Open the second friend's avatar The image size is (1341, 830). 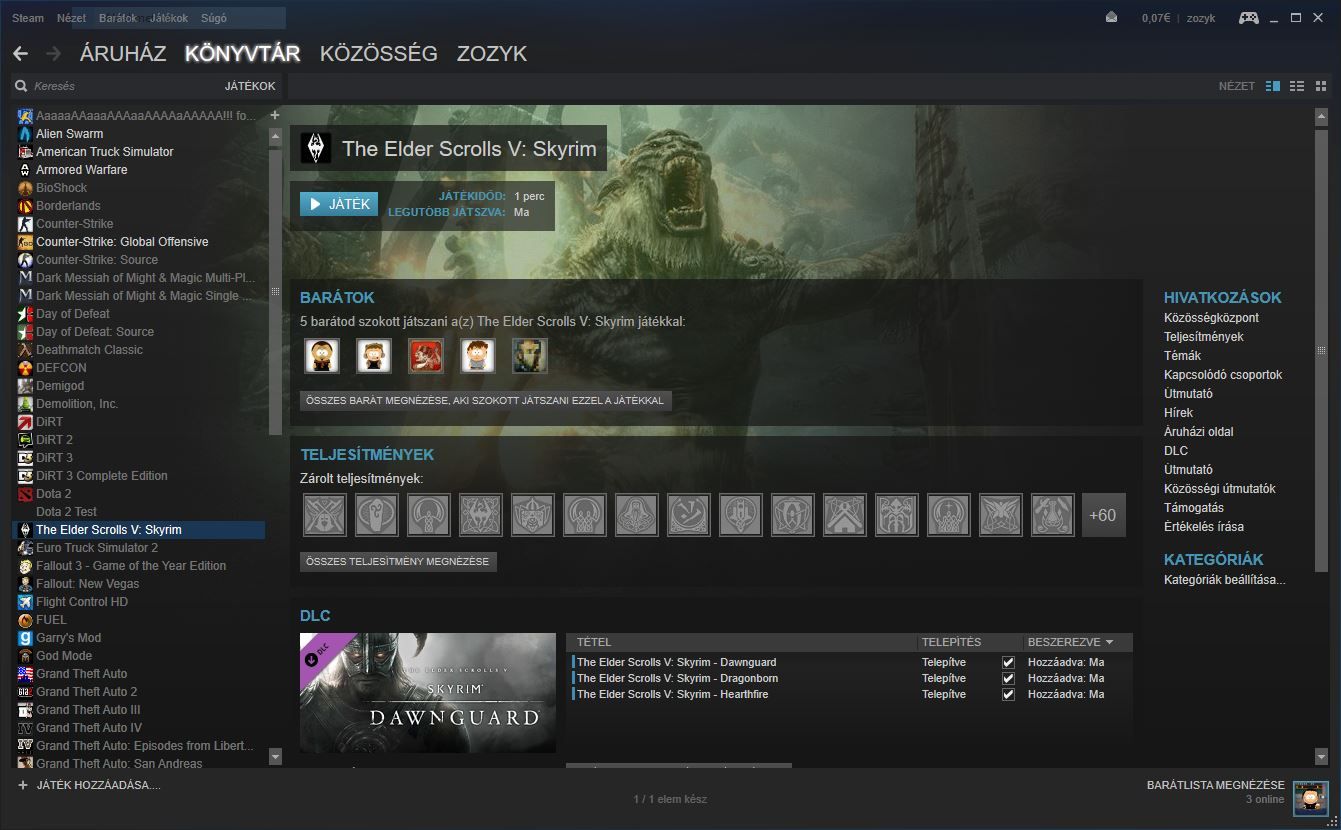(374, 355)
